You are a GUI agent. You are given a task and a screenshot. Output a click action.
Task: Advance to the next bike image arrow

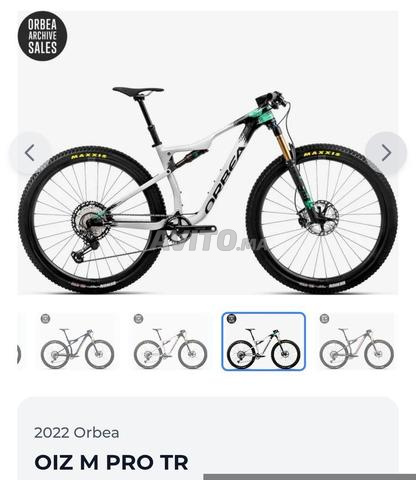coord(386,153)
